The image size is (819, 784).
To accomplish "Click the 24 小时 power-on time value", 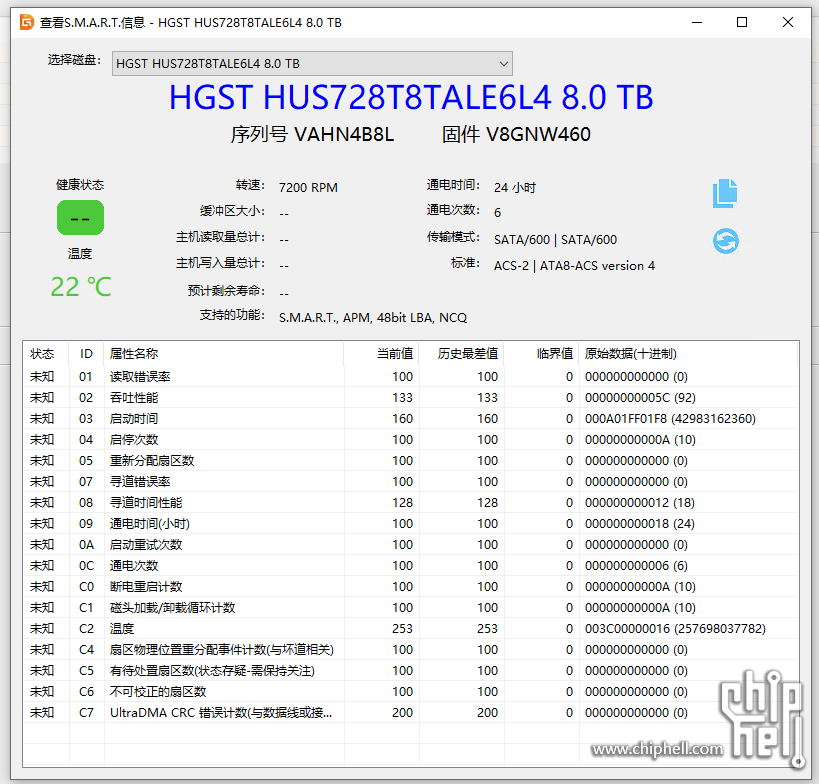I will [515, 188].
